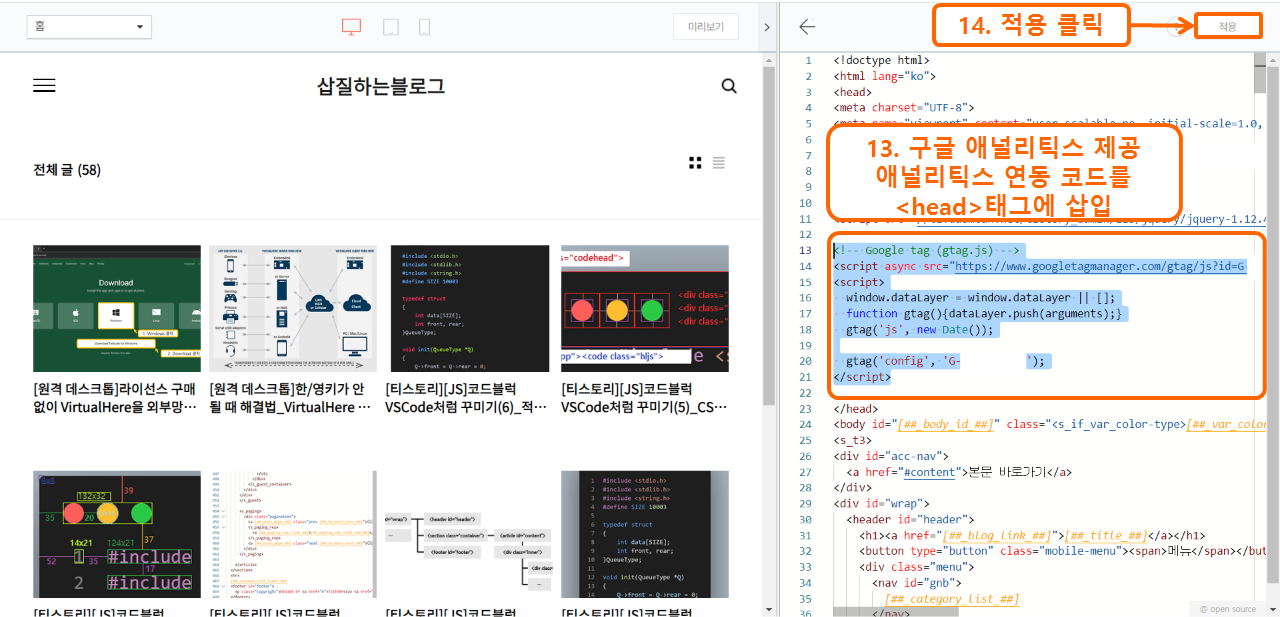The width and height of the screenshot is (1280, 617).
Task: Click the #content link in the code
Action: [930, 471]
